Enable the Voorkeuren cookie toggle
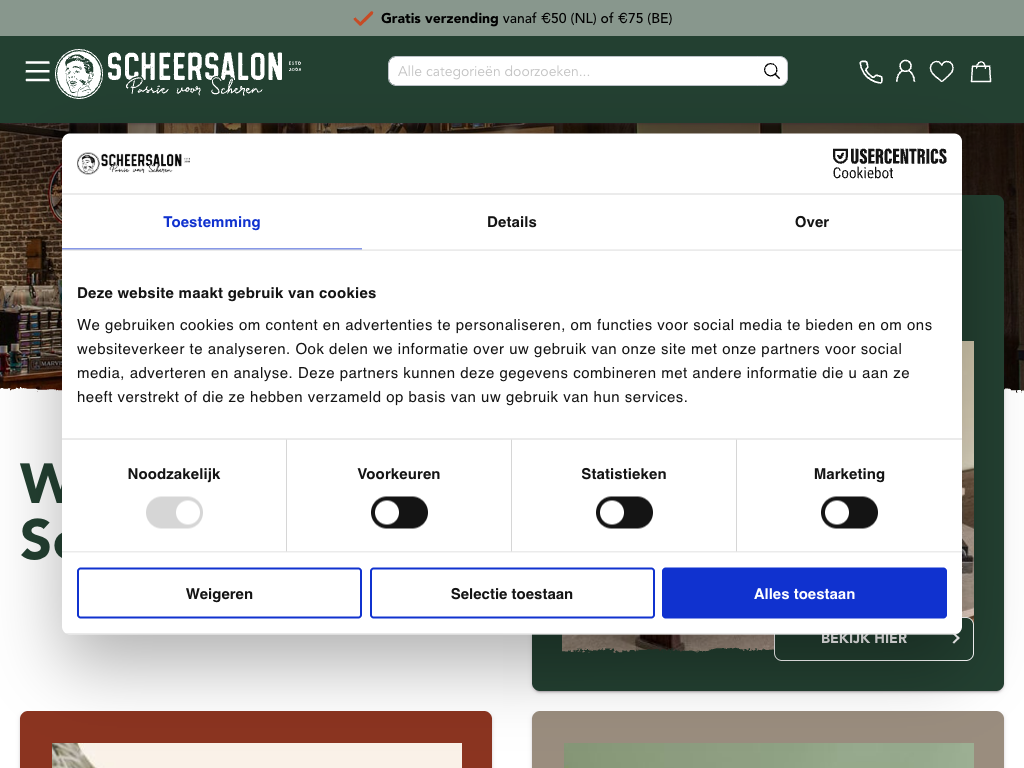This screenshot has width=1024, height=768. [x=399, y=514]
